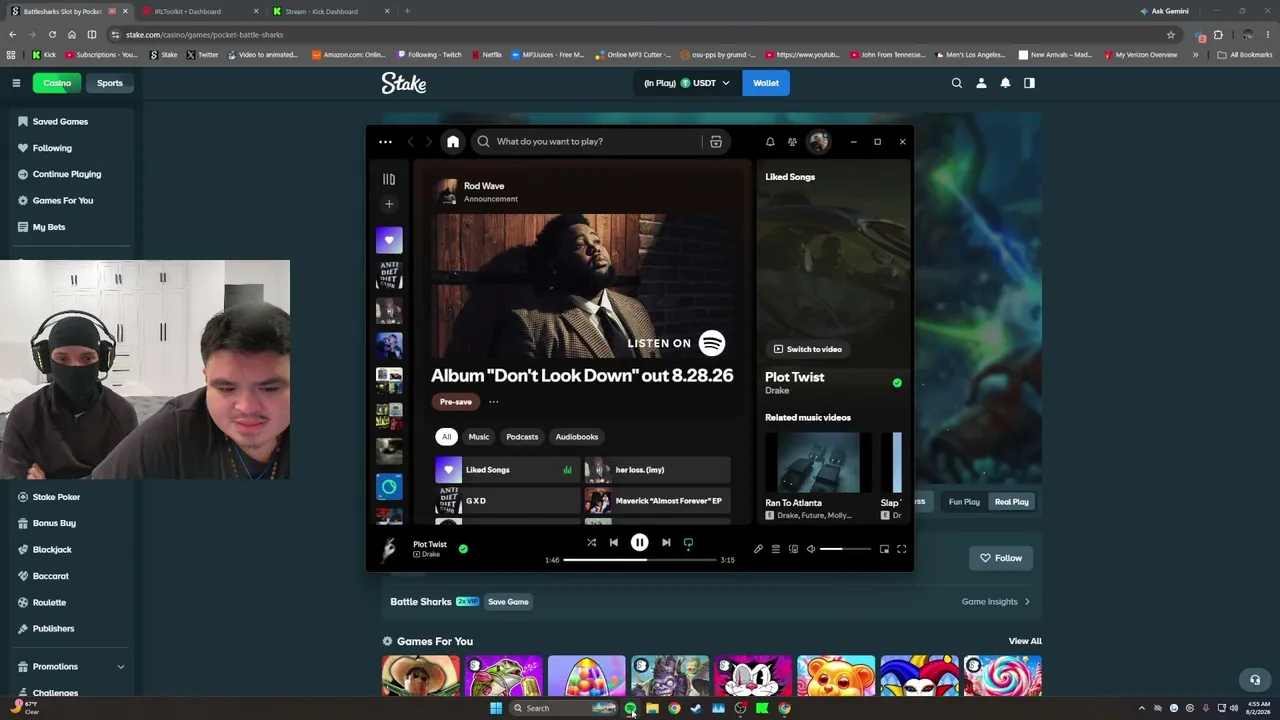Open her loss. (imy) shortcut card

pos(657,470)
